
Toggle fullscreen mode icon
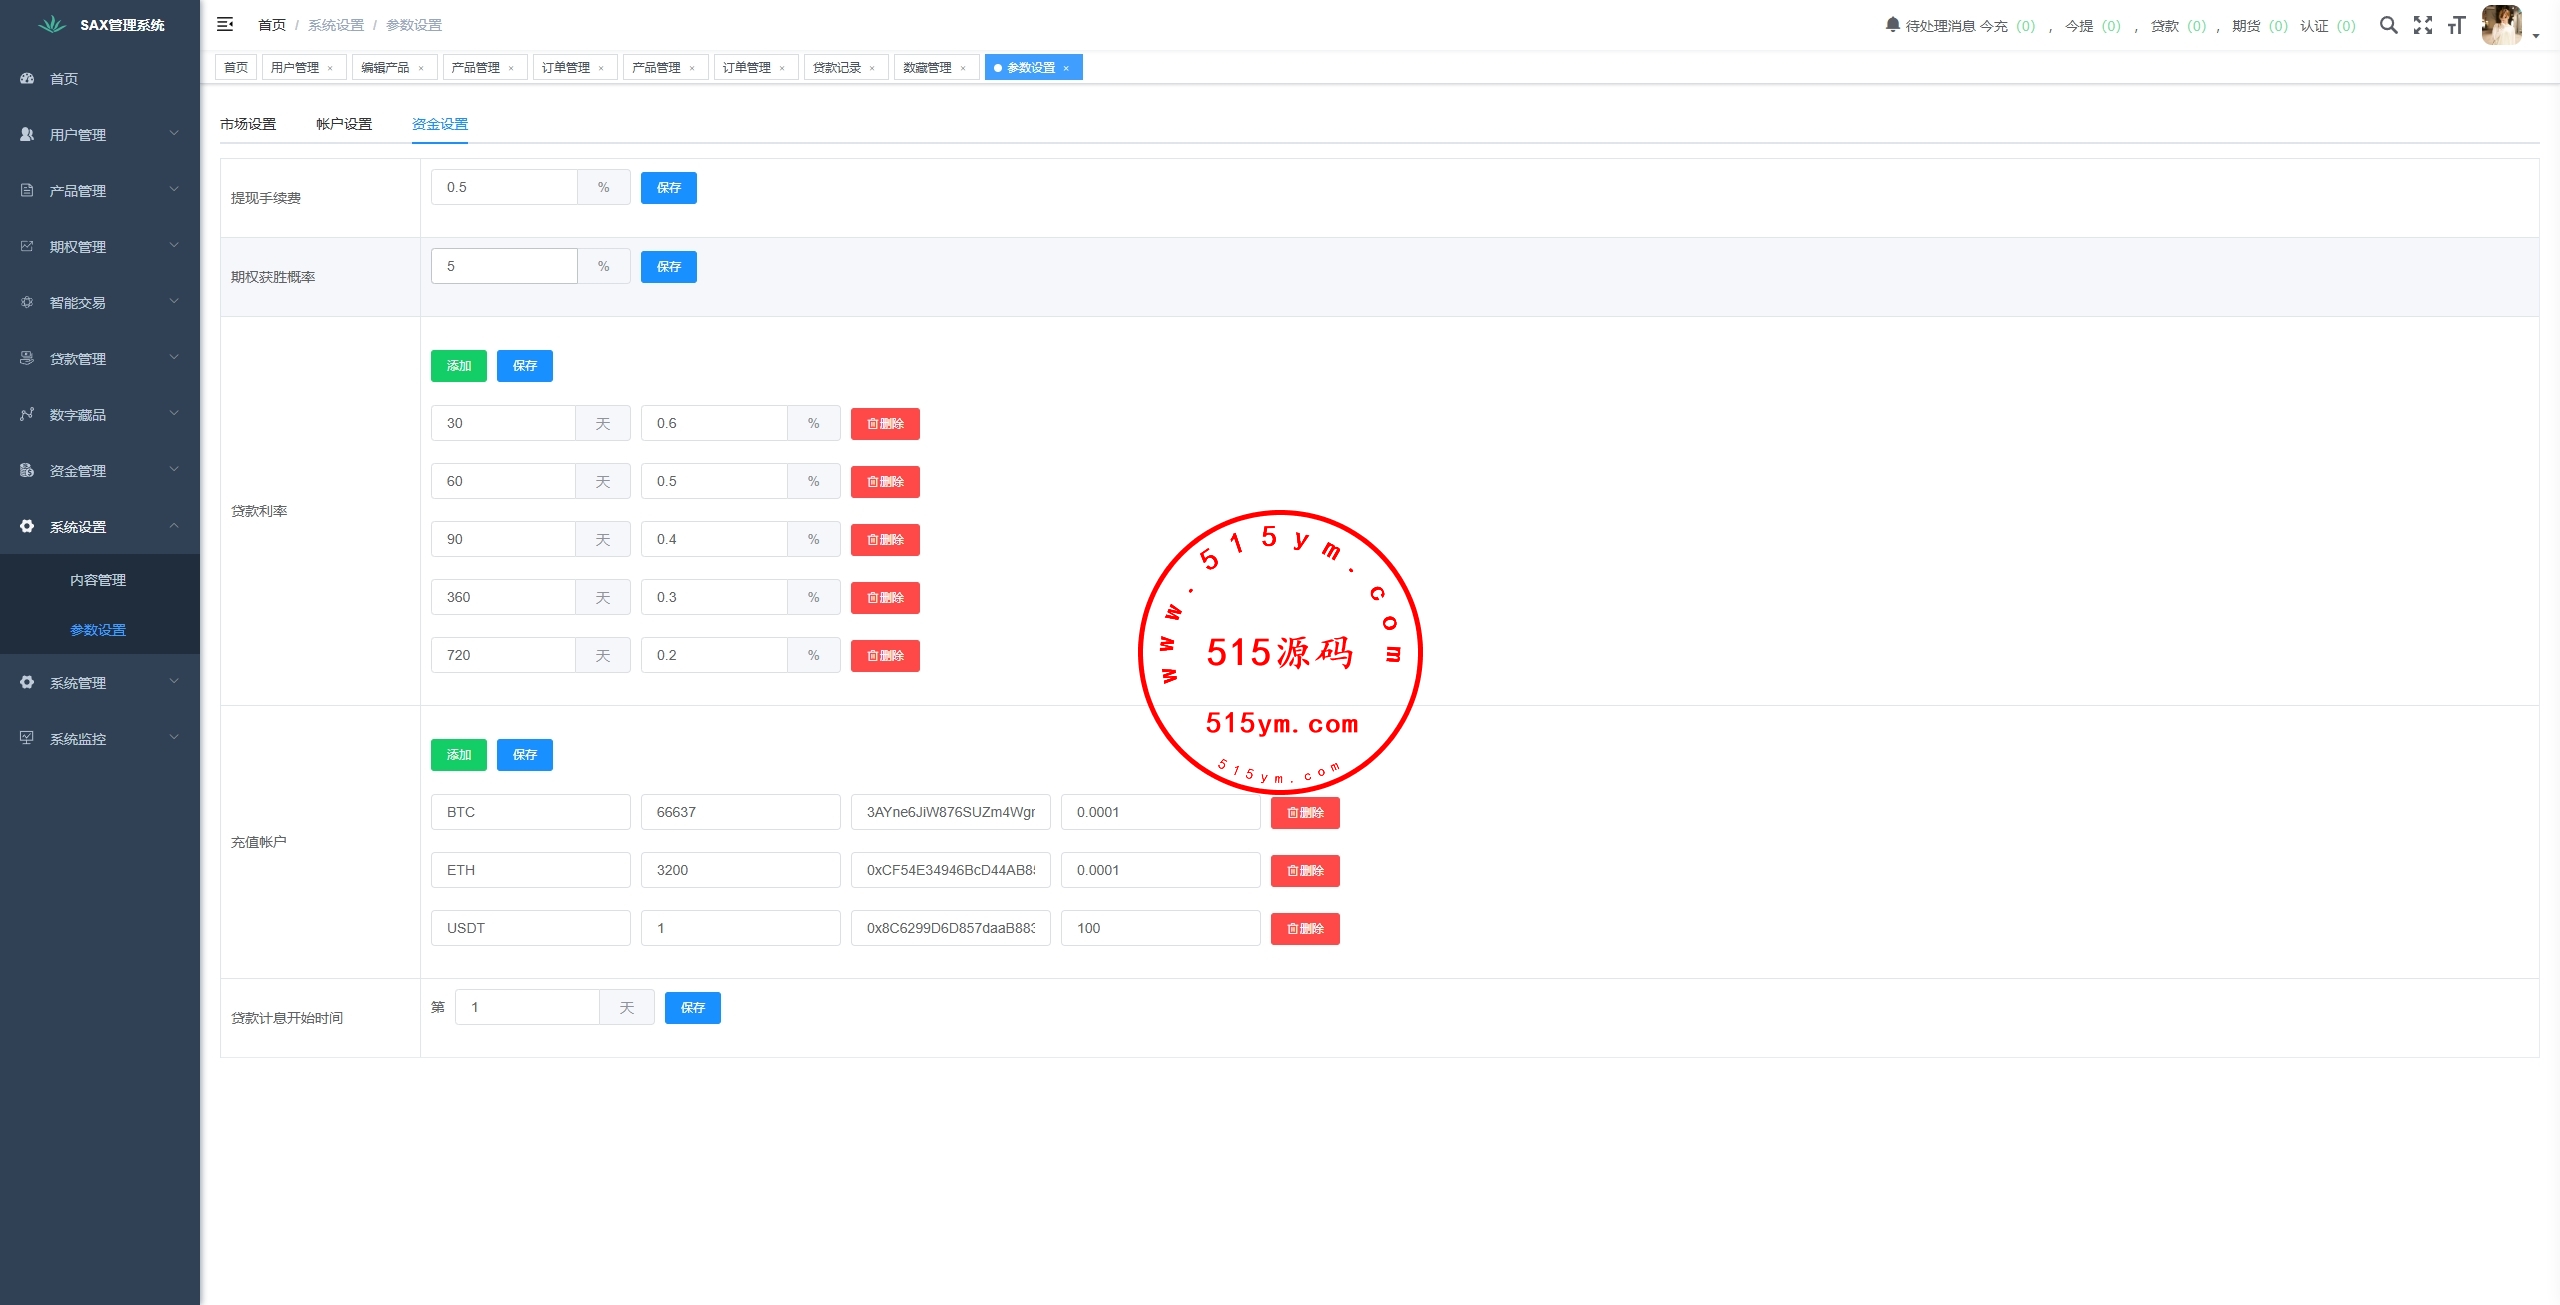coord(2422,25)
